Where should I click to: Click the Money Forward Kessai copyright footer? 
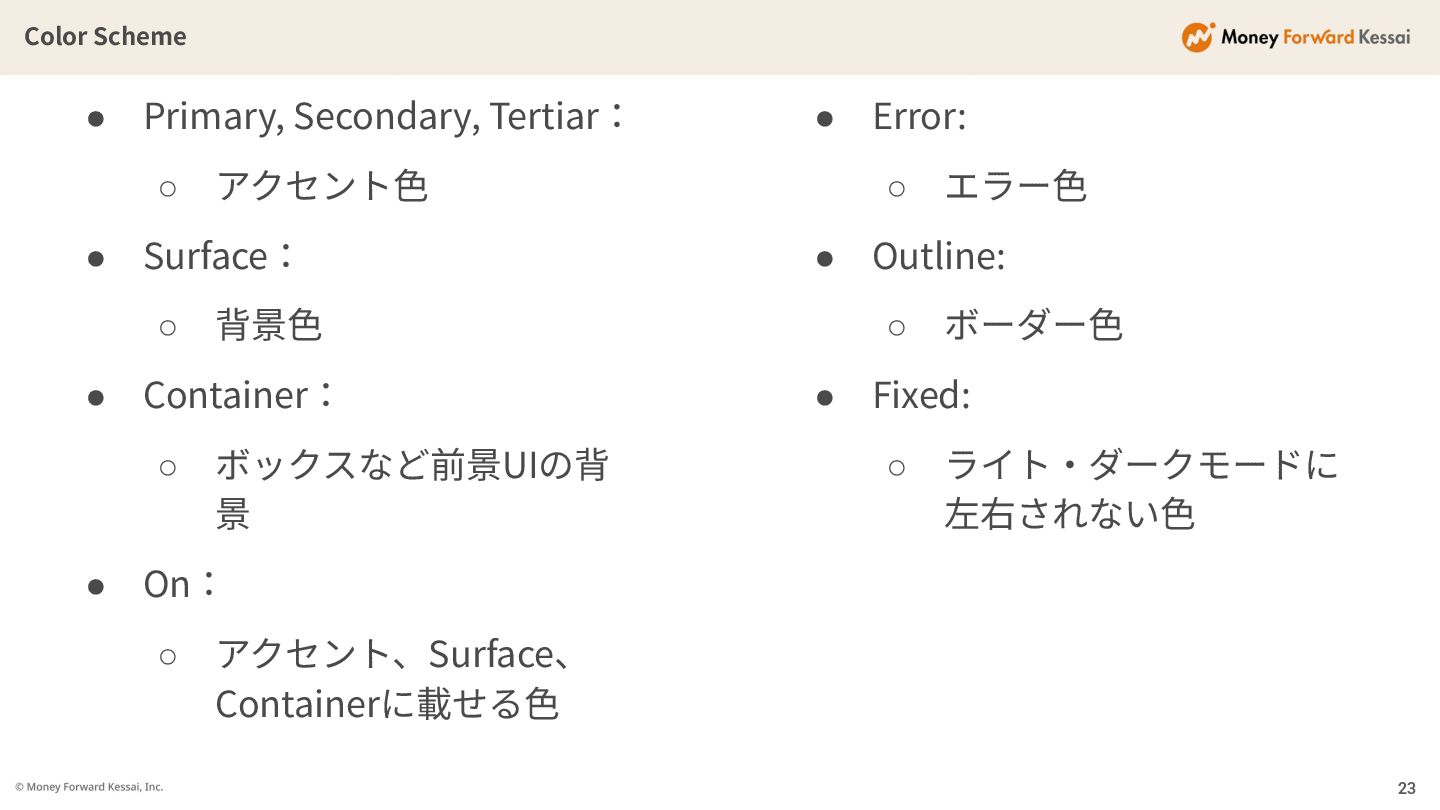pyautogui.click(x=89, y=787)
